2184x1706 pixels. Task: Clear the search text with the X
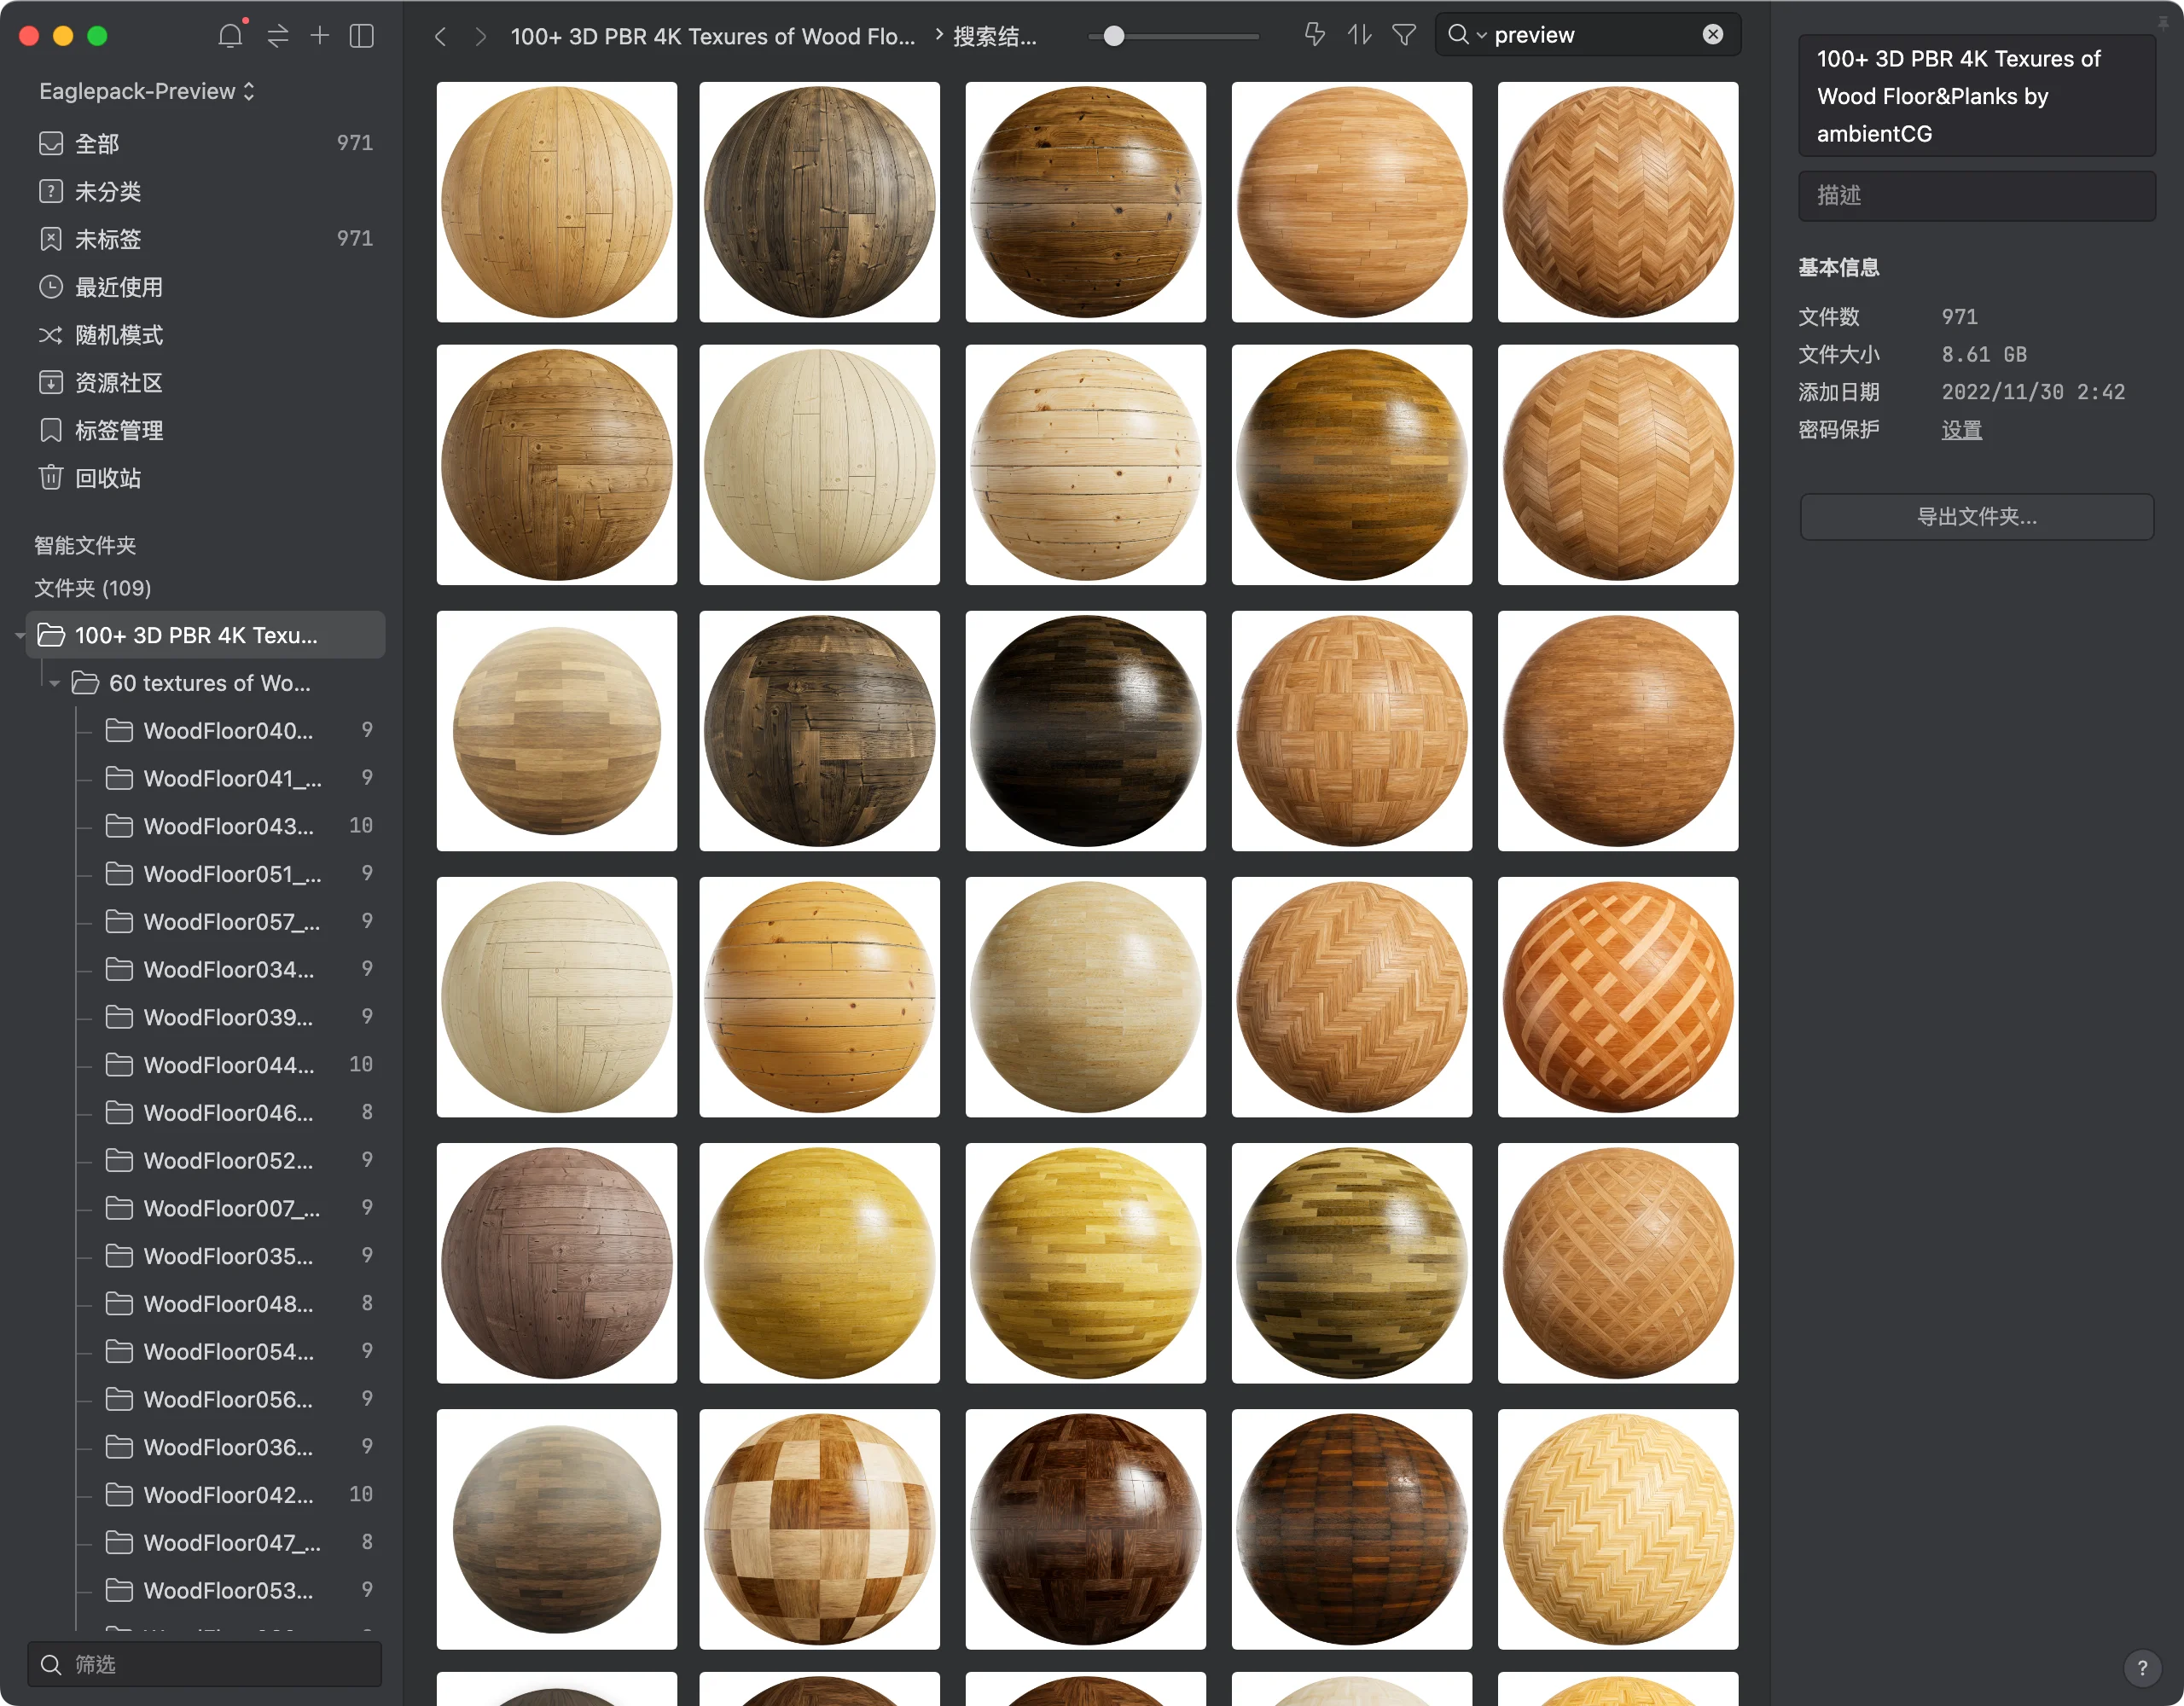pyautogui.click(x=1713, y=35)
